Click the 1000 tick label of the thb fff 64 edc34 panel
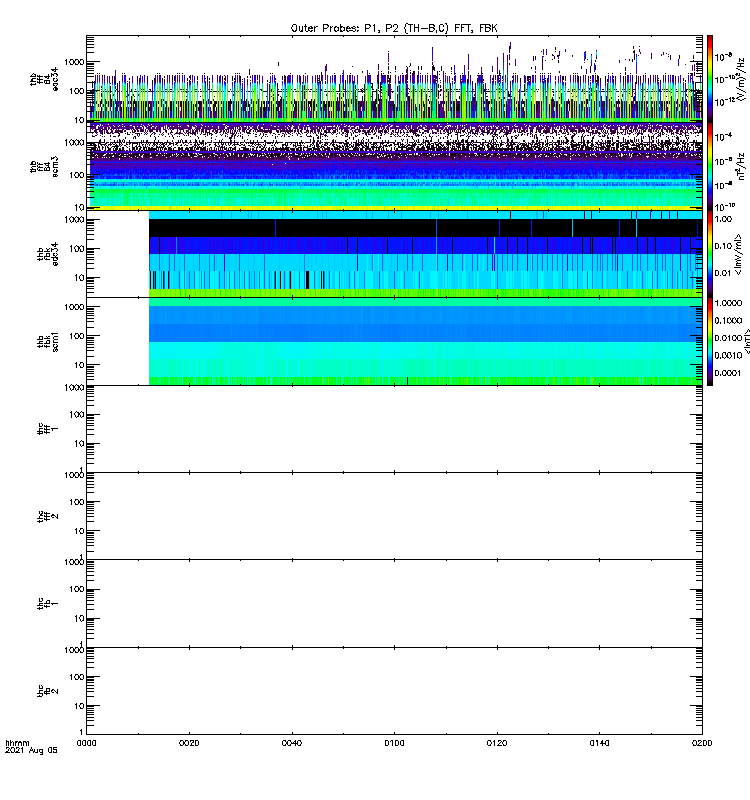 coord(74,62)
